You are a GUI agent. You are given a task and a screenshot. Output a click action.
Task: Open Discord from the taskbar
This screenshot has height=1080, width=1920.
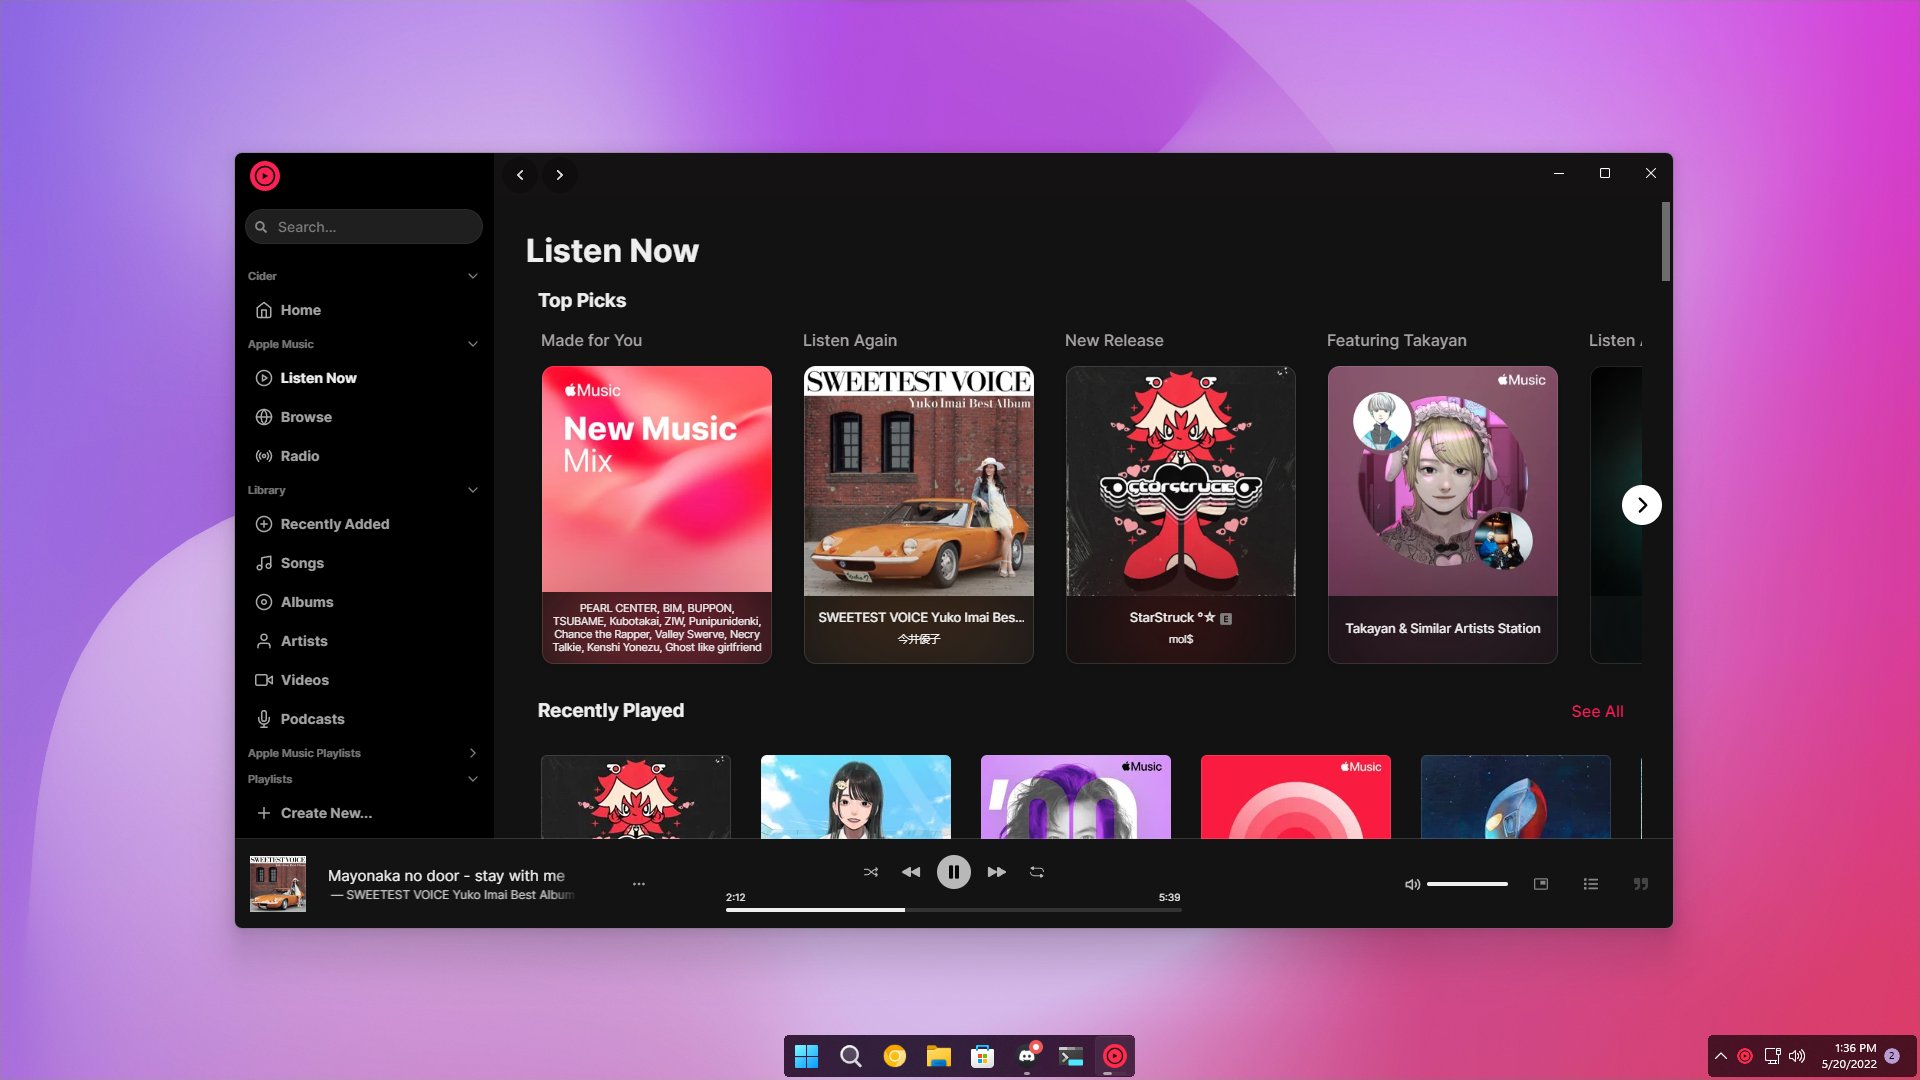click(1027, 1056)
